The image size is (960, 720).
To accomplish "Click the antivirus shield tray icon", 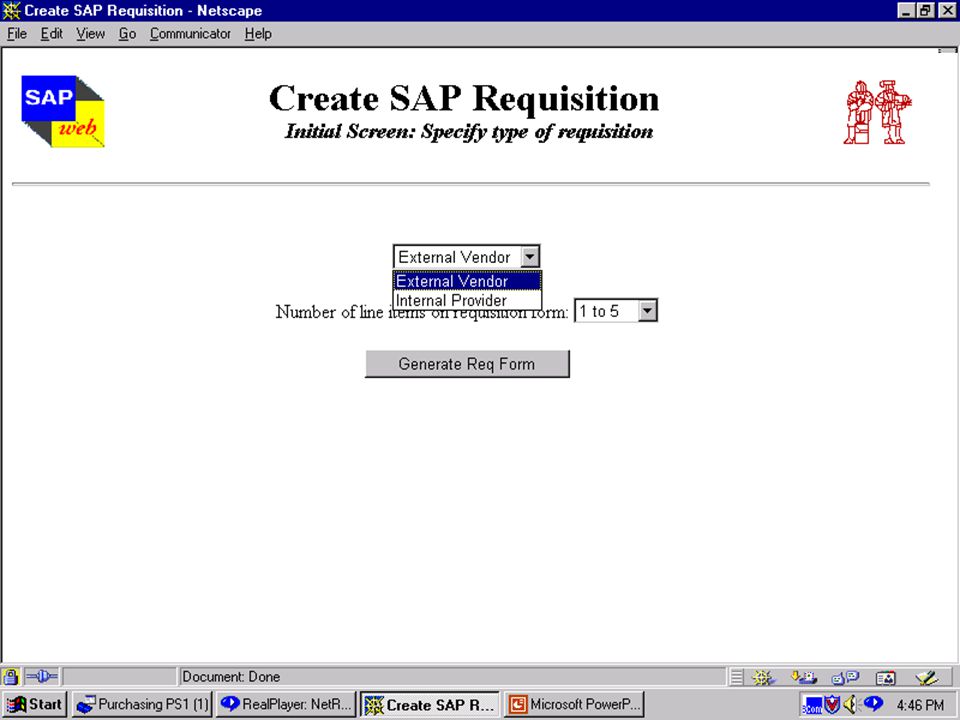I will tap(832, 705).
